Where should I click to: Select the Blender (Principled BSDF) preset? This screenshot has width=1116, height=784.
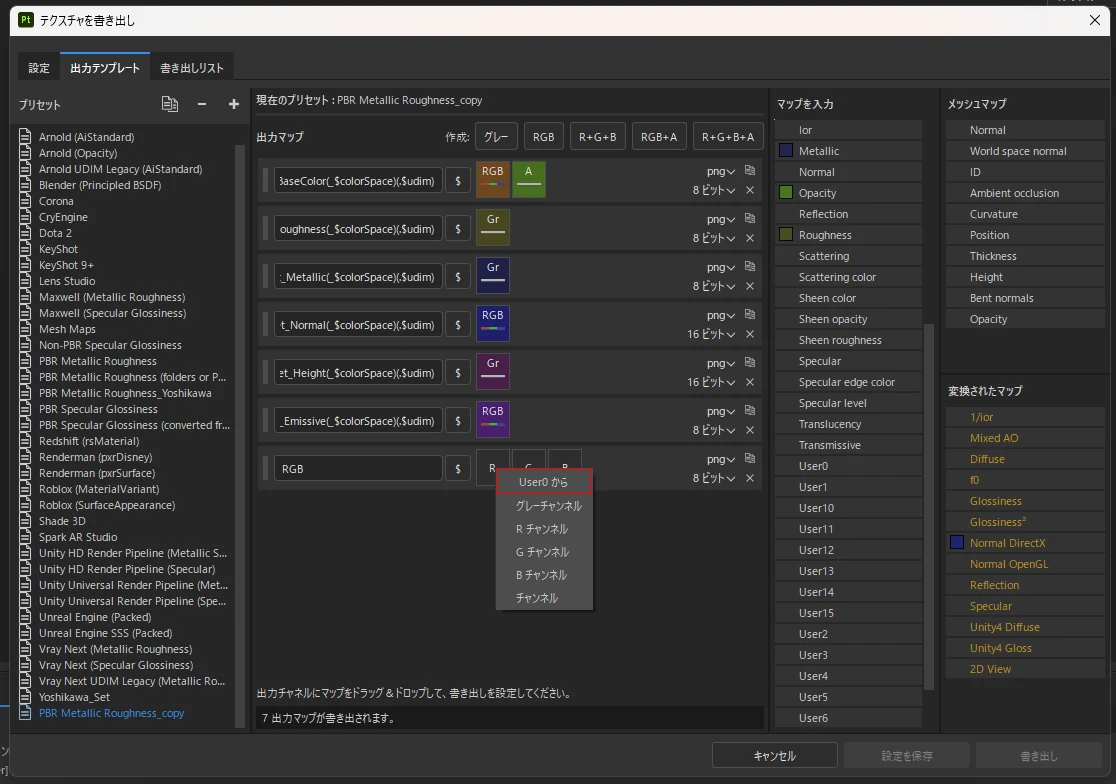pos(100,185)
